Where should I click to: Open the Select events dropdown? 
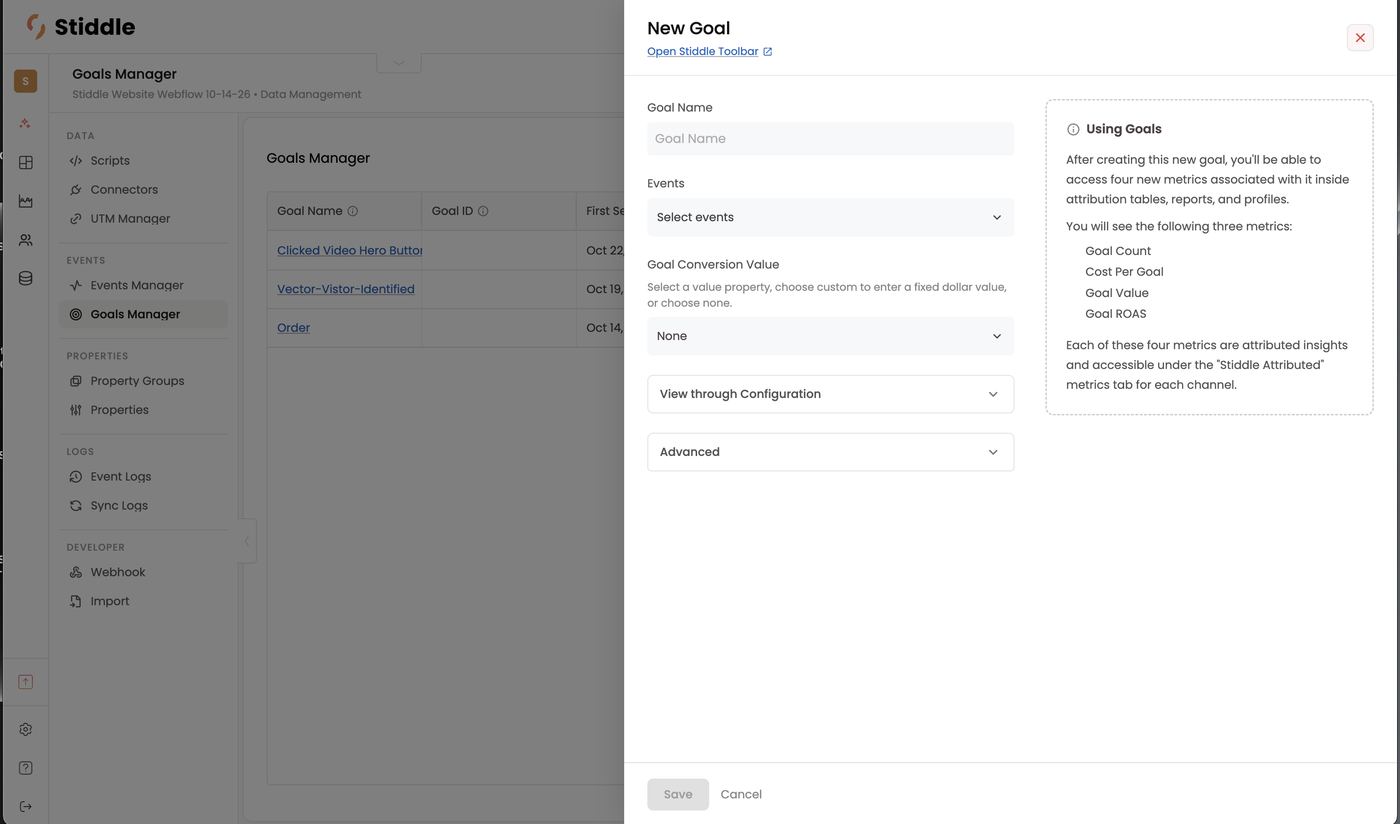(x=830, y=217)
